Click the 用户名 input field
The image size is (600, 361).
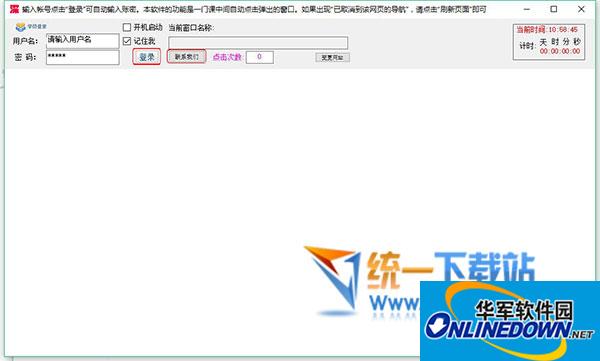point(83,41)
